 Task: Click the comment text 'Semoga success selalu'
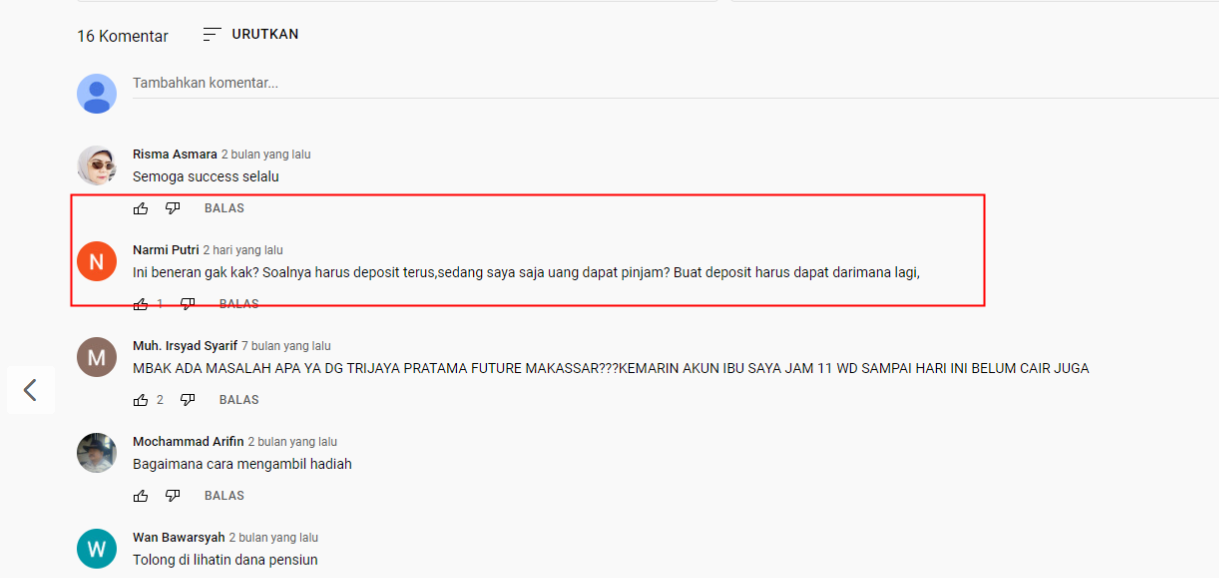[206, 177]
